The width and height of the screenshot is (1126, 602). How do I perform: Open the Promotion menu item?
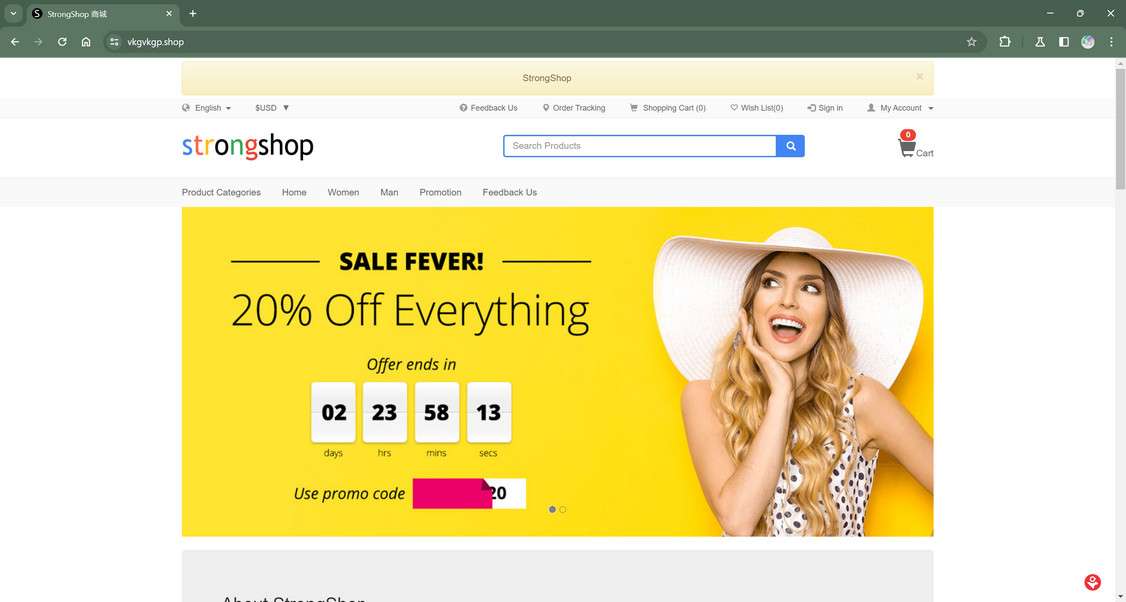440,193
